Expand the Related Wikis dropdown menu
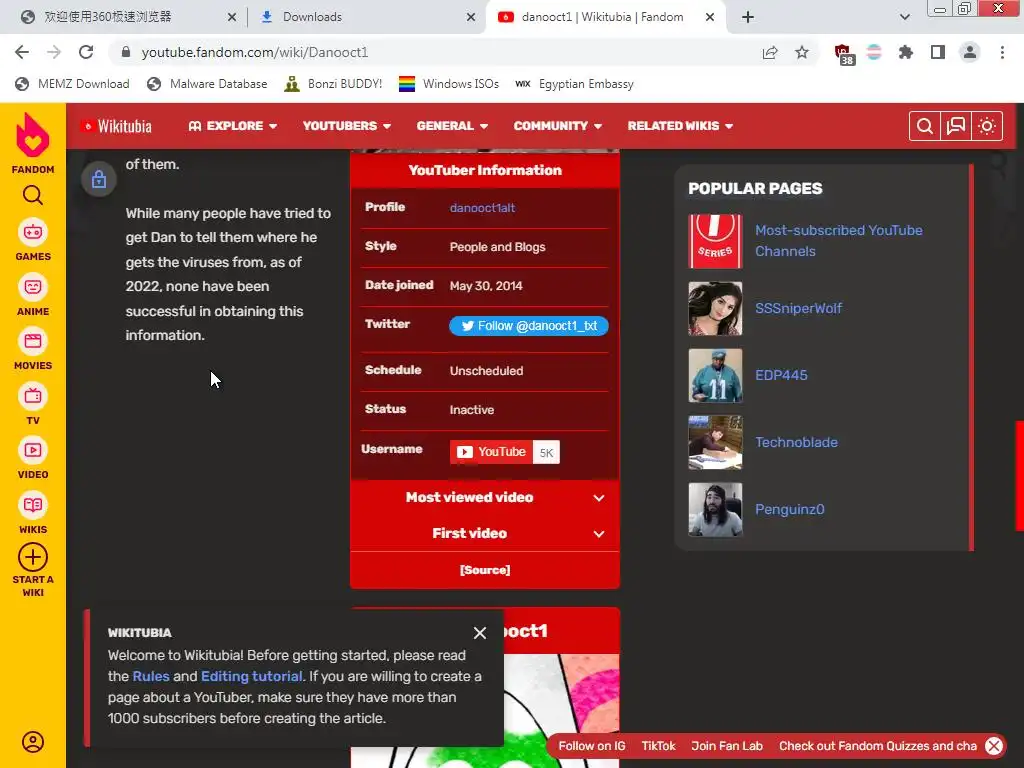Screen dimensions: 1024x768 point(680,126)
